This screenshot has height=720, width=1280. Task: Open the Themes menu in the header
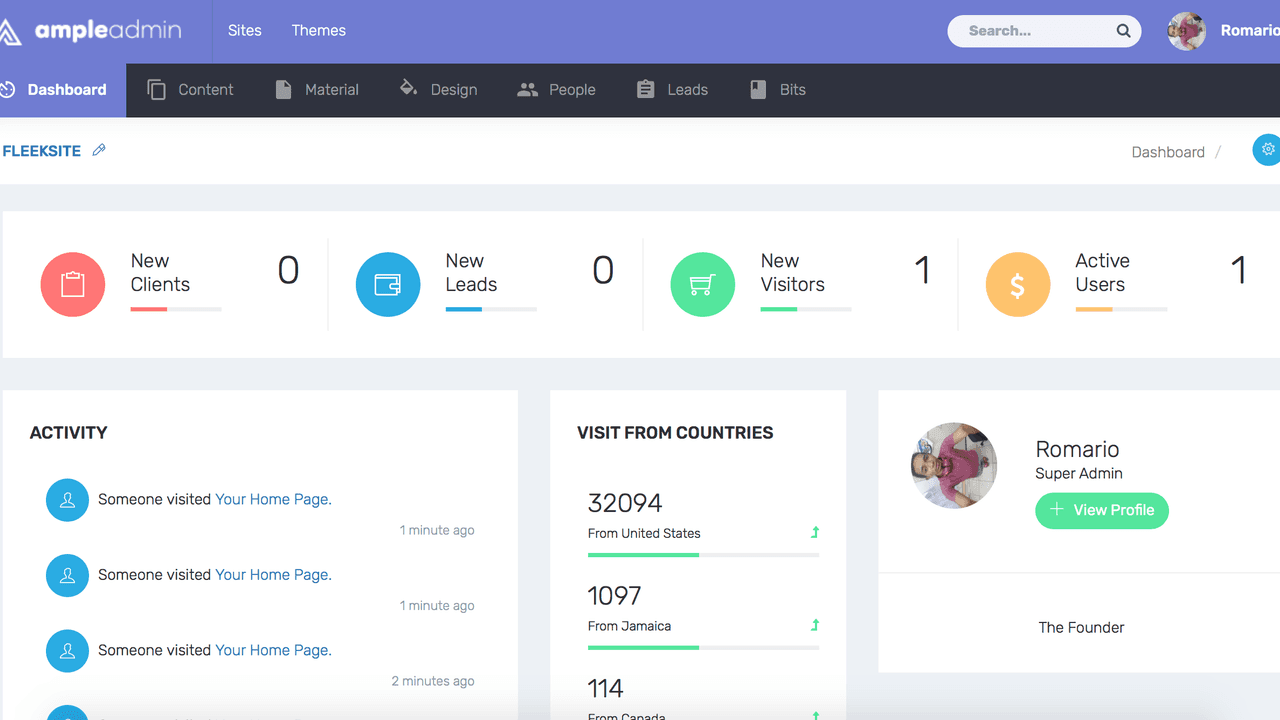[319, 31]
